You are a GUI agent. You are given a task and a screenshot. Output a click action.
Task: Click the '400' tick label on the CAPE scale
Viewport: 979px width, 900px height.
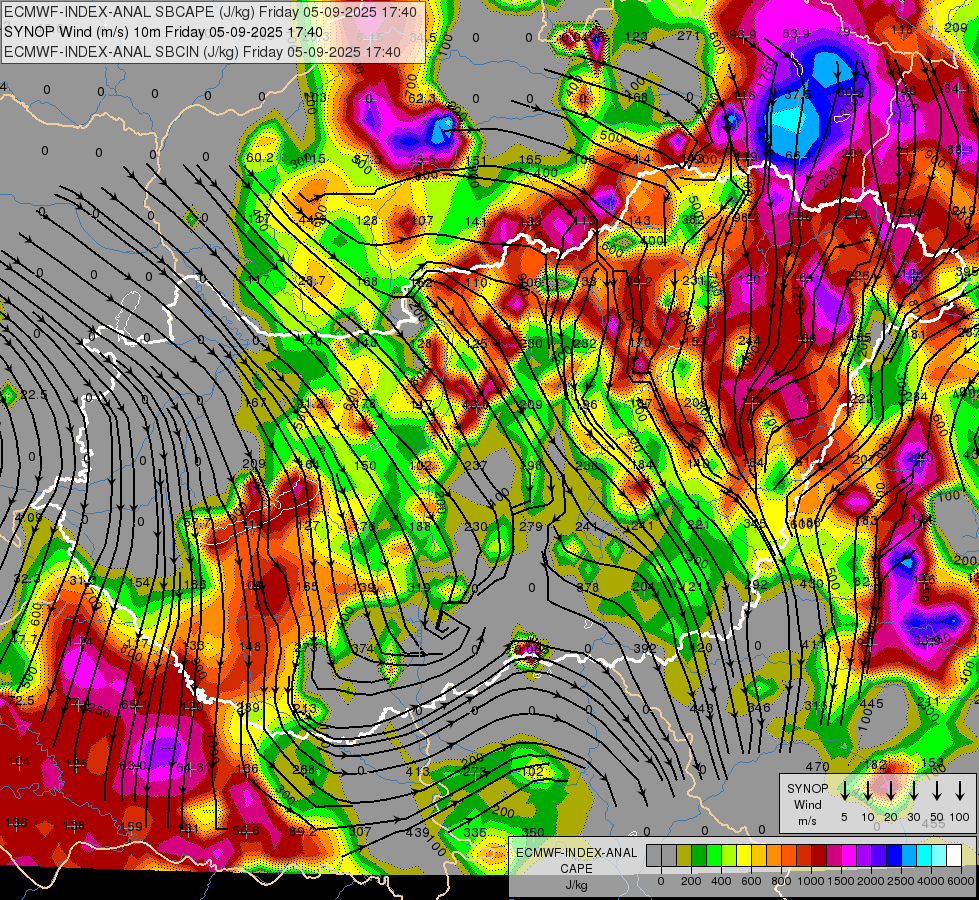coord(722,881)
